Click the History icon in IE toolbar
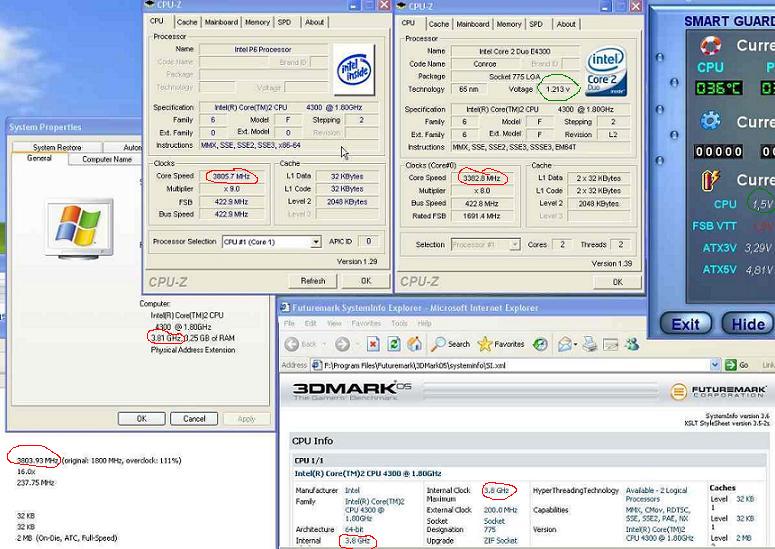This screenshot has height=549, width=775. tap(541, 344)
